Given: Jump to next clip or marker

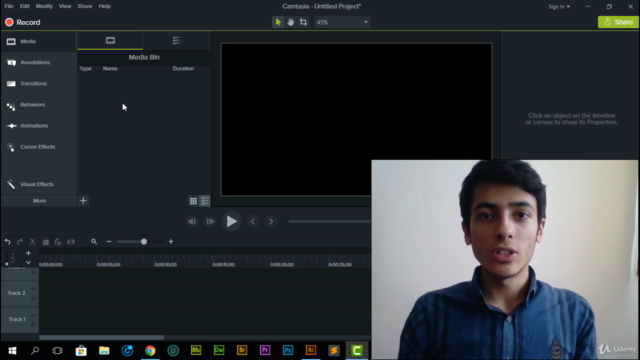Looking at the screenshot, I should [x=271, y=222].
